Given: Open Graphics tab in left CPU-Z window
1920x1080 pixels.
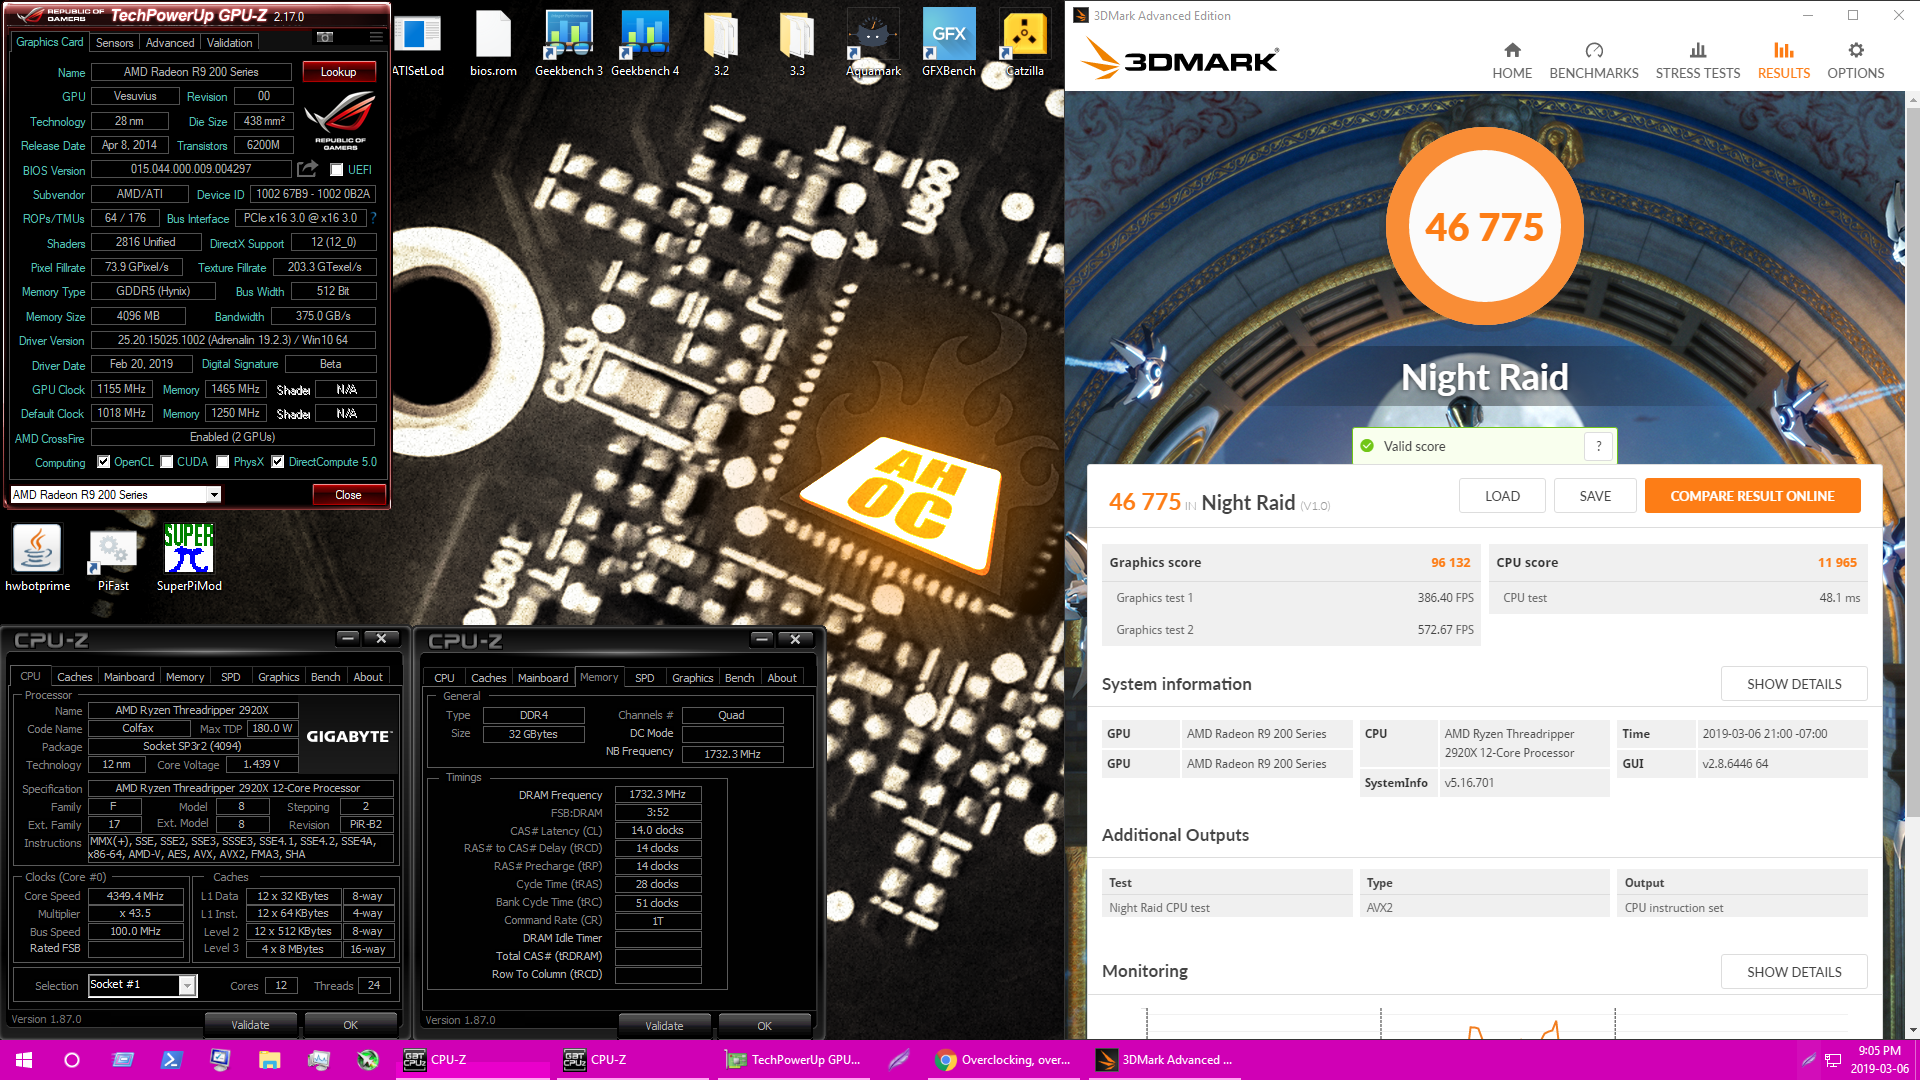Looking at the screenshot, I should [x=278, y=677].
